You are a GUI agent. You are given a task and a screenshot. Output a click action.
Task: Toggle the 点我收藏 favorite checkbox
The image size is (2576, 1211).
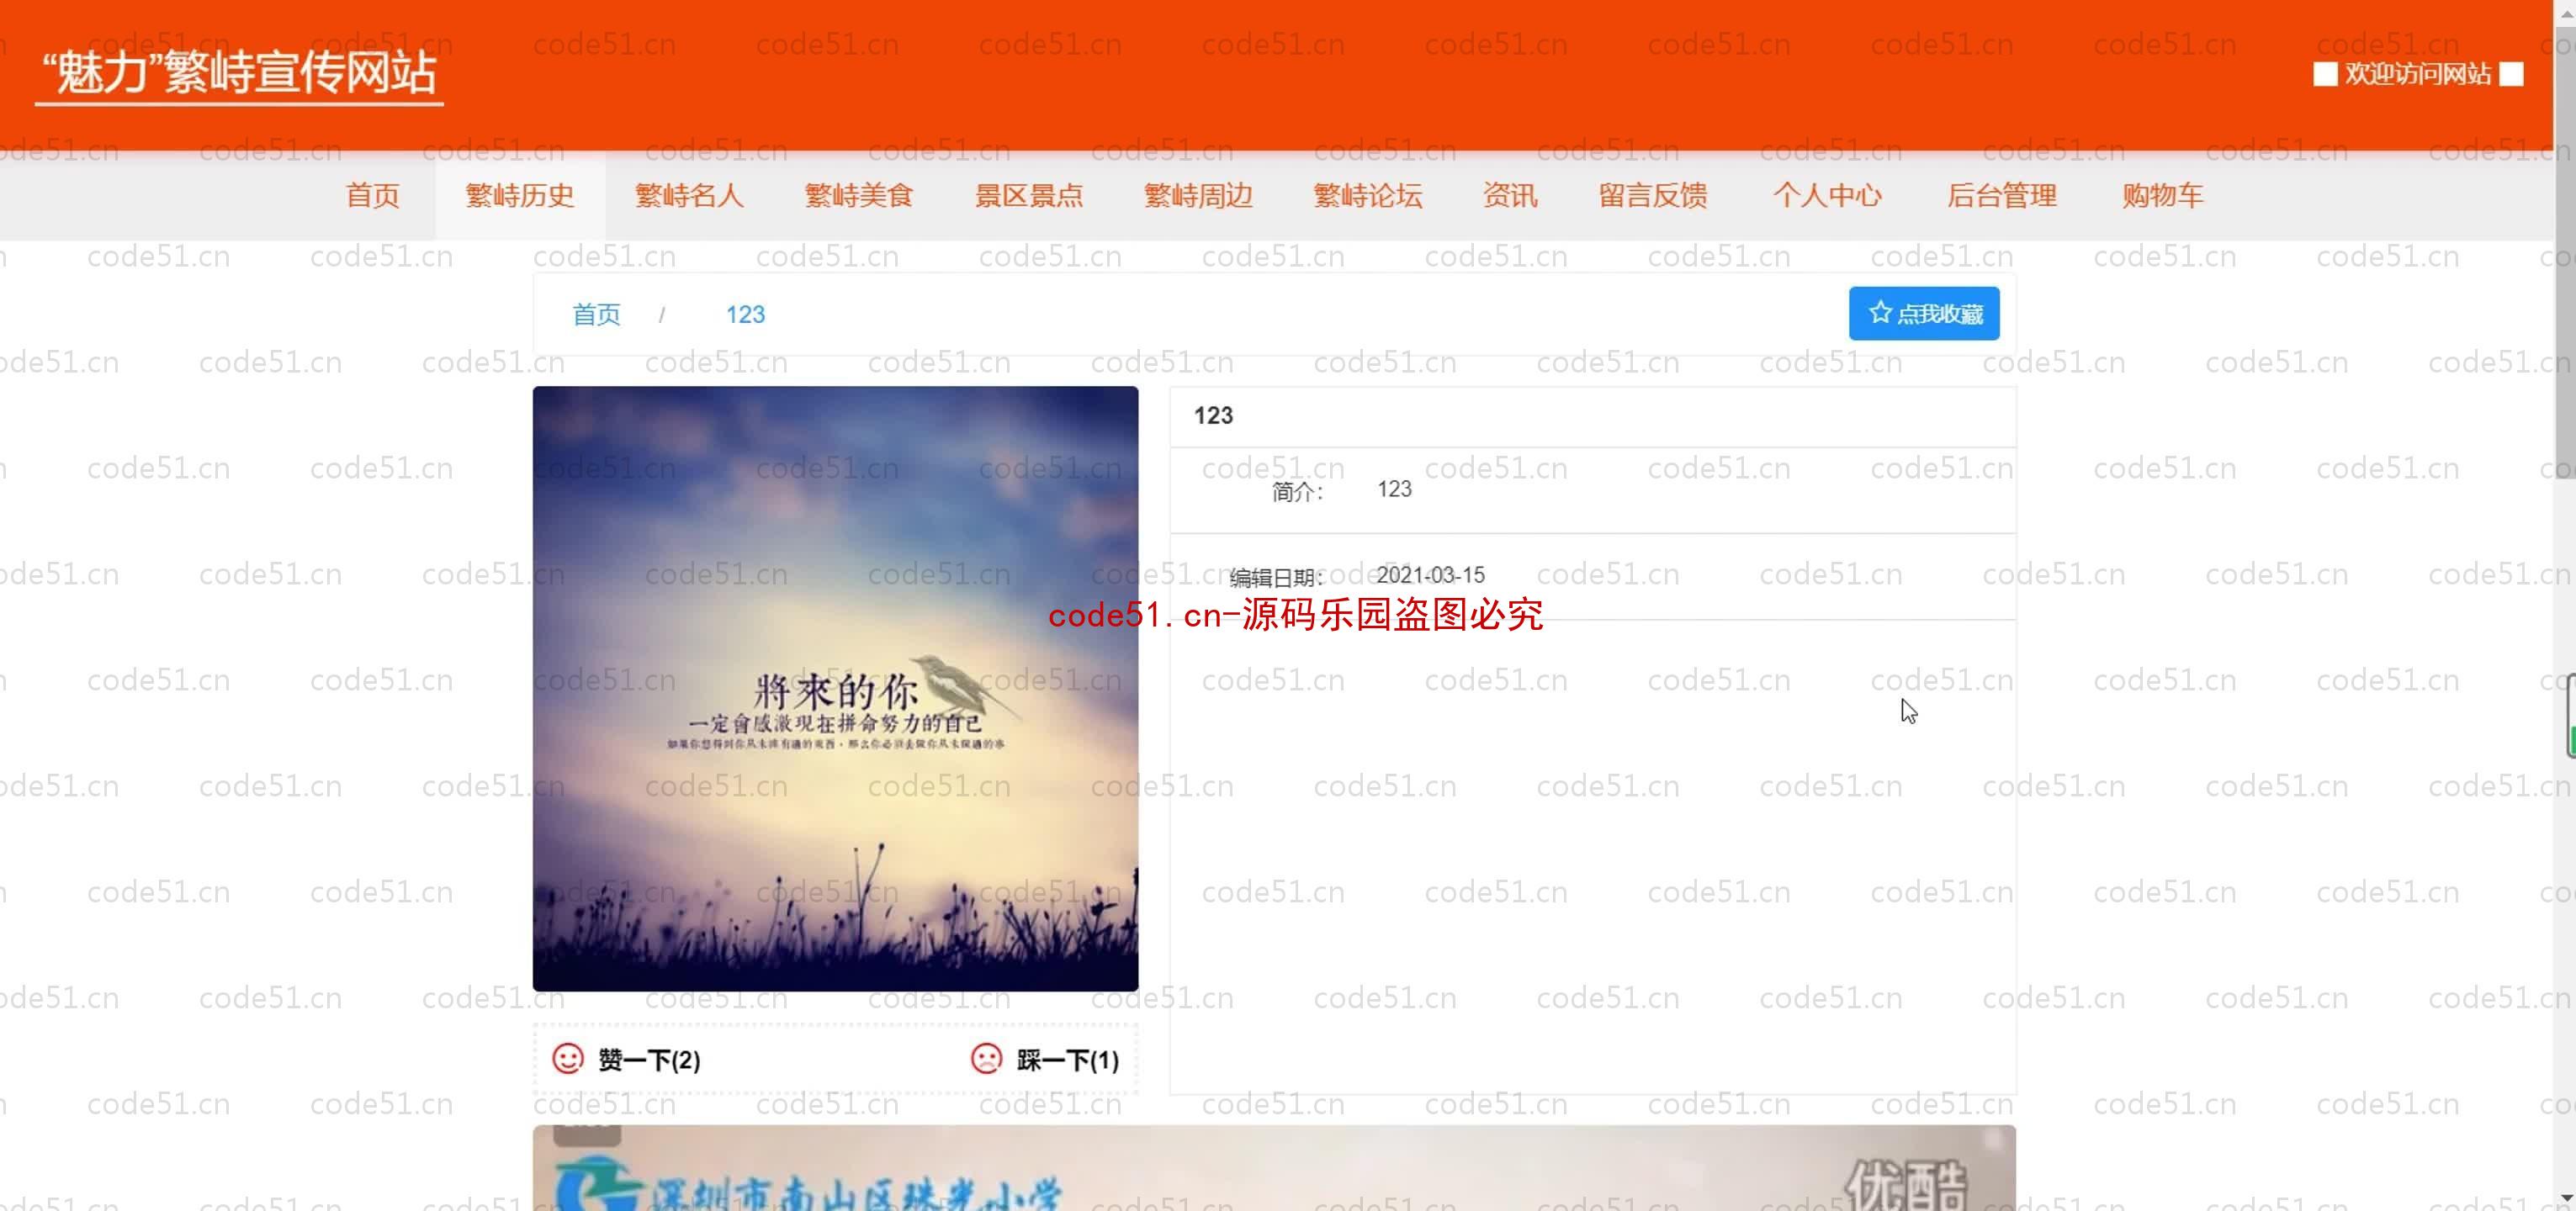click(x=1924, y=312)
